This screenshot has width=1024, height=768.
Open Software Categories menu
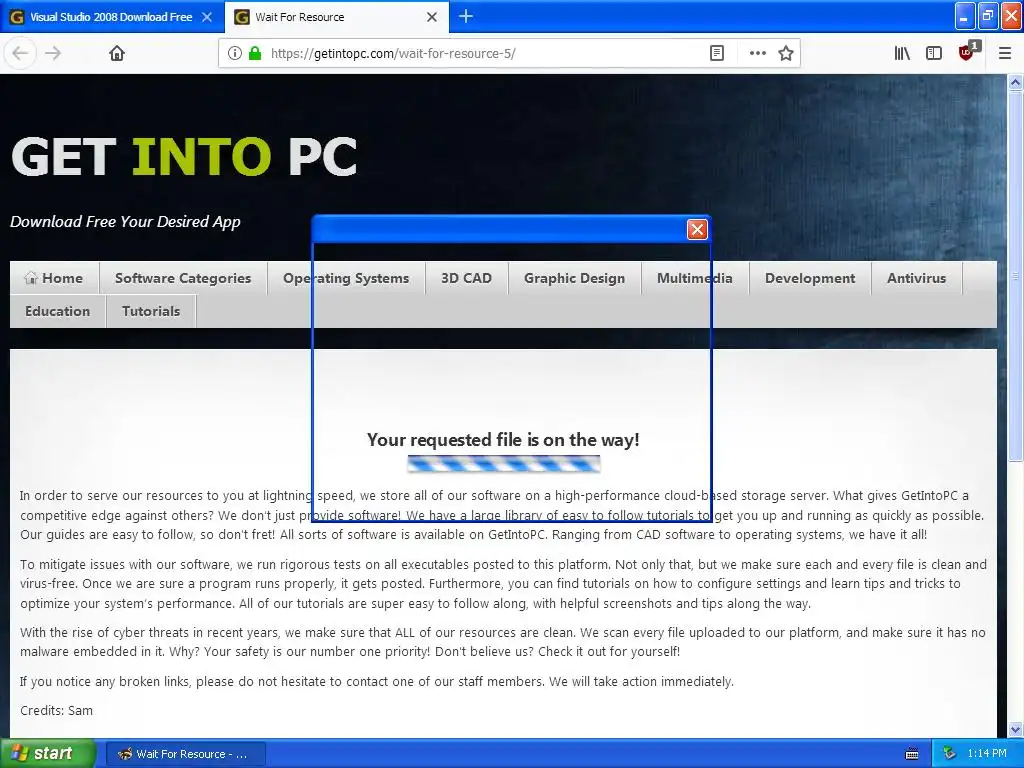tap(183, 278)
